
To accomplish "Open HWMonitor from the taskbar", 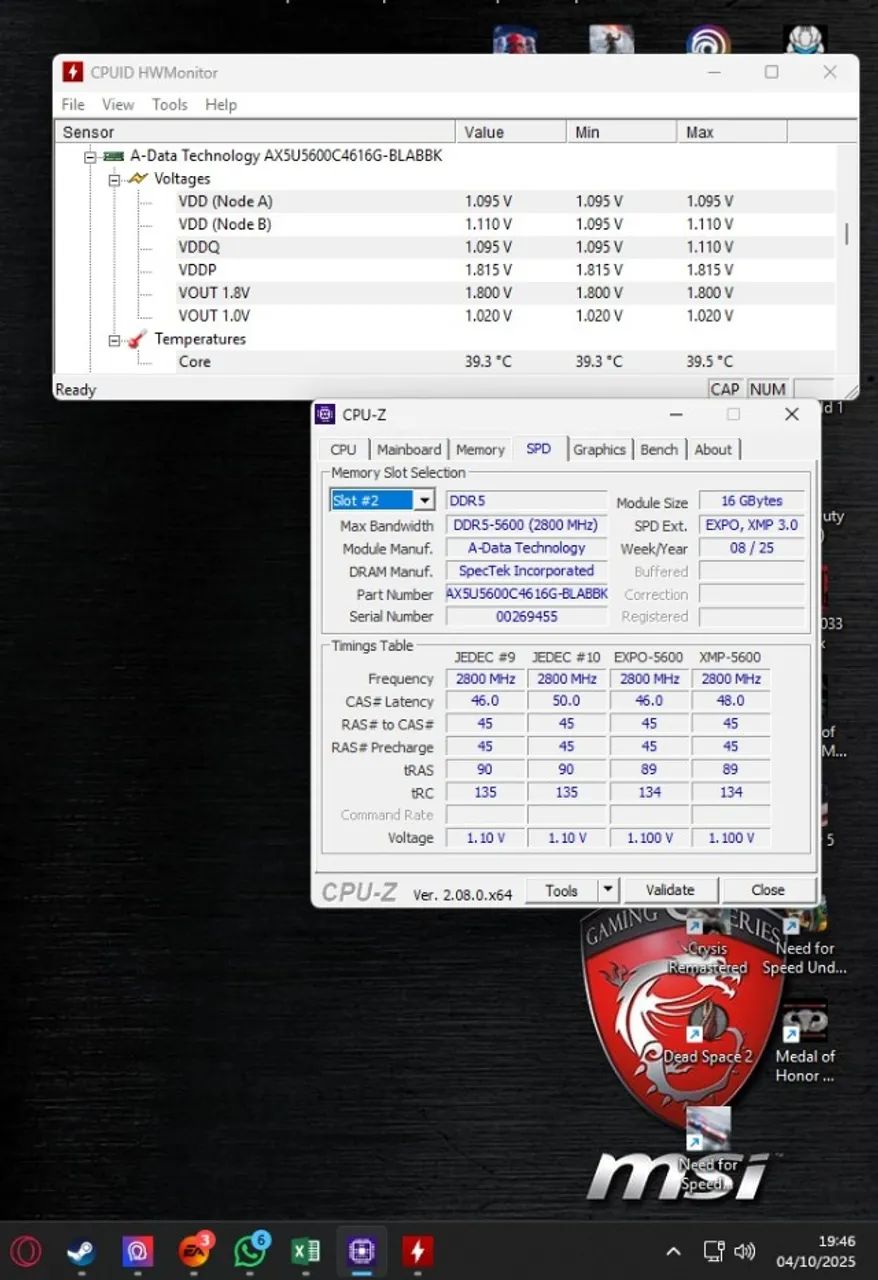I will (417, 1250).
